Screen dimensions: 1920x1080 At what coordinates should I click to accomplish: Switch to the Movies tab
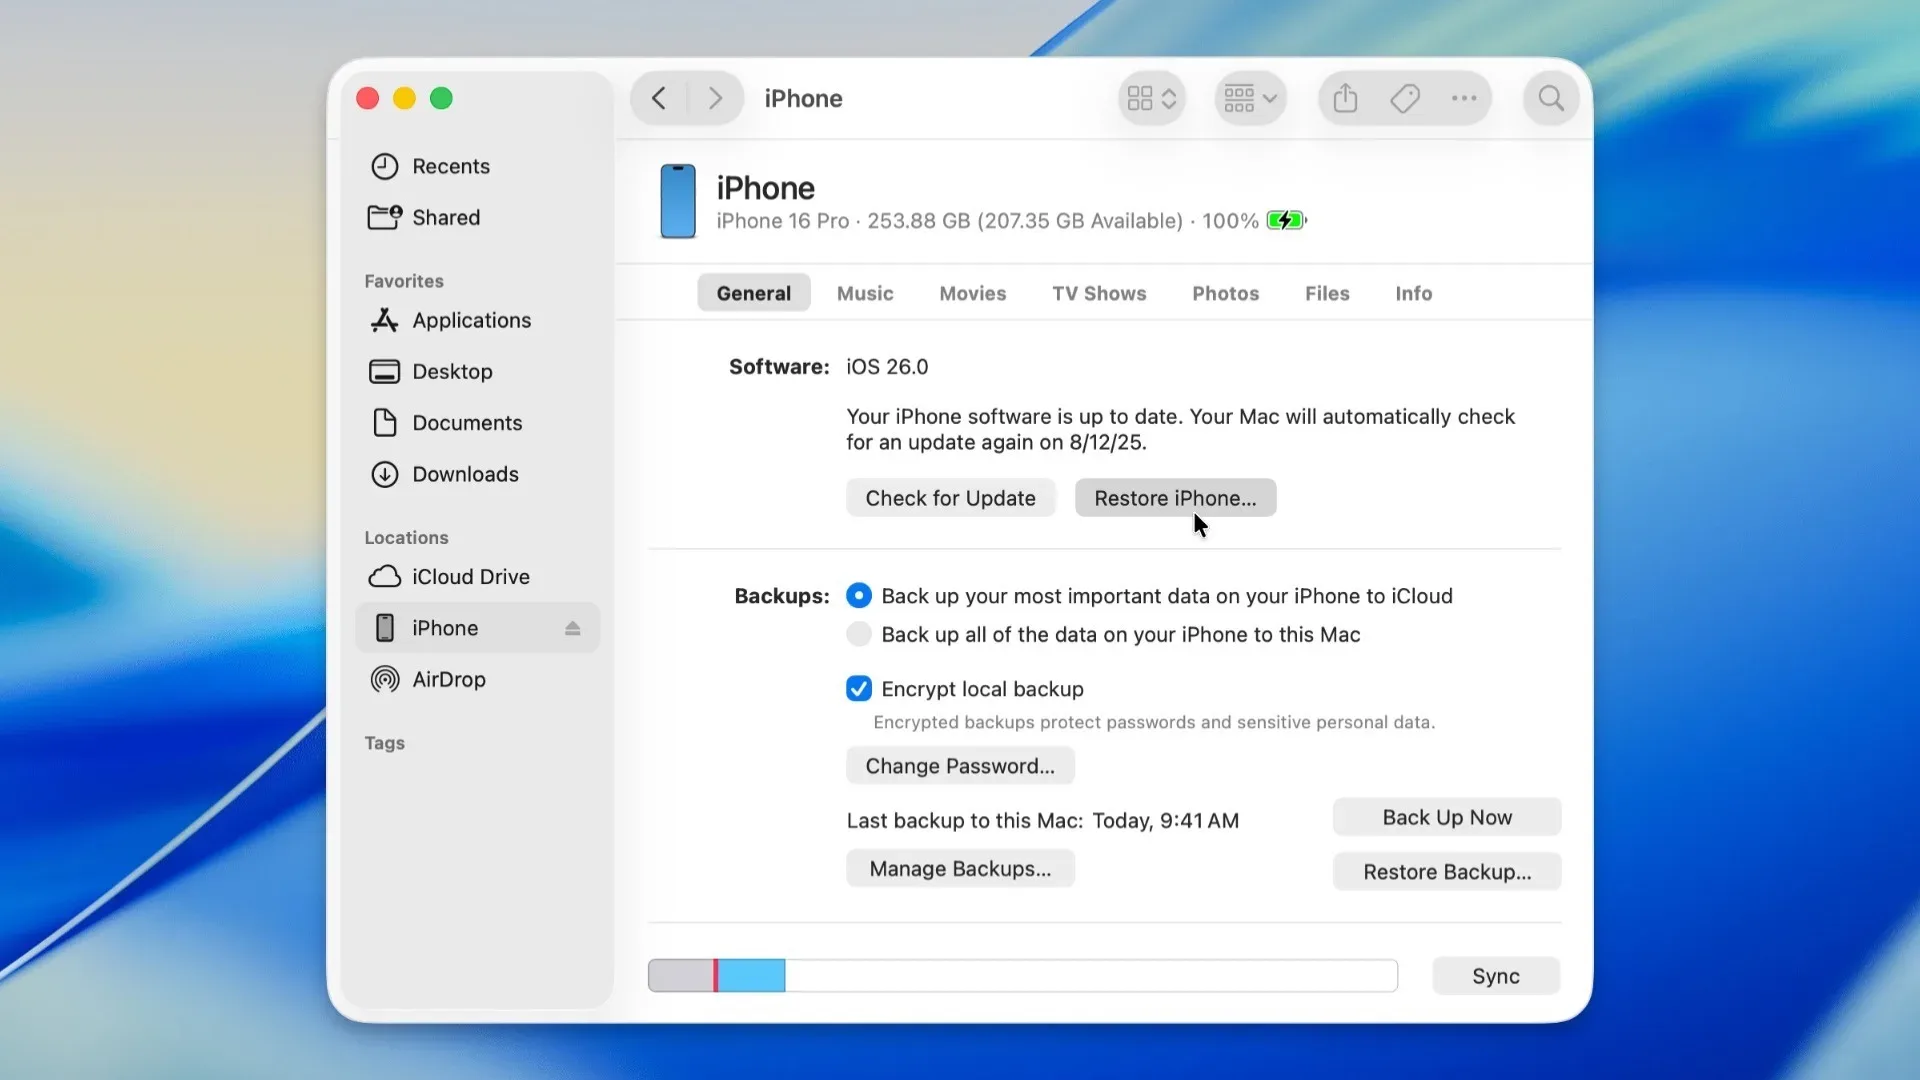pos(972,293)
